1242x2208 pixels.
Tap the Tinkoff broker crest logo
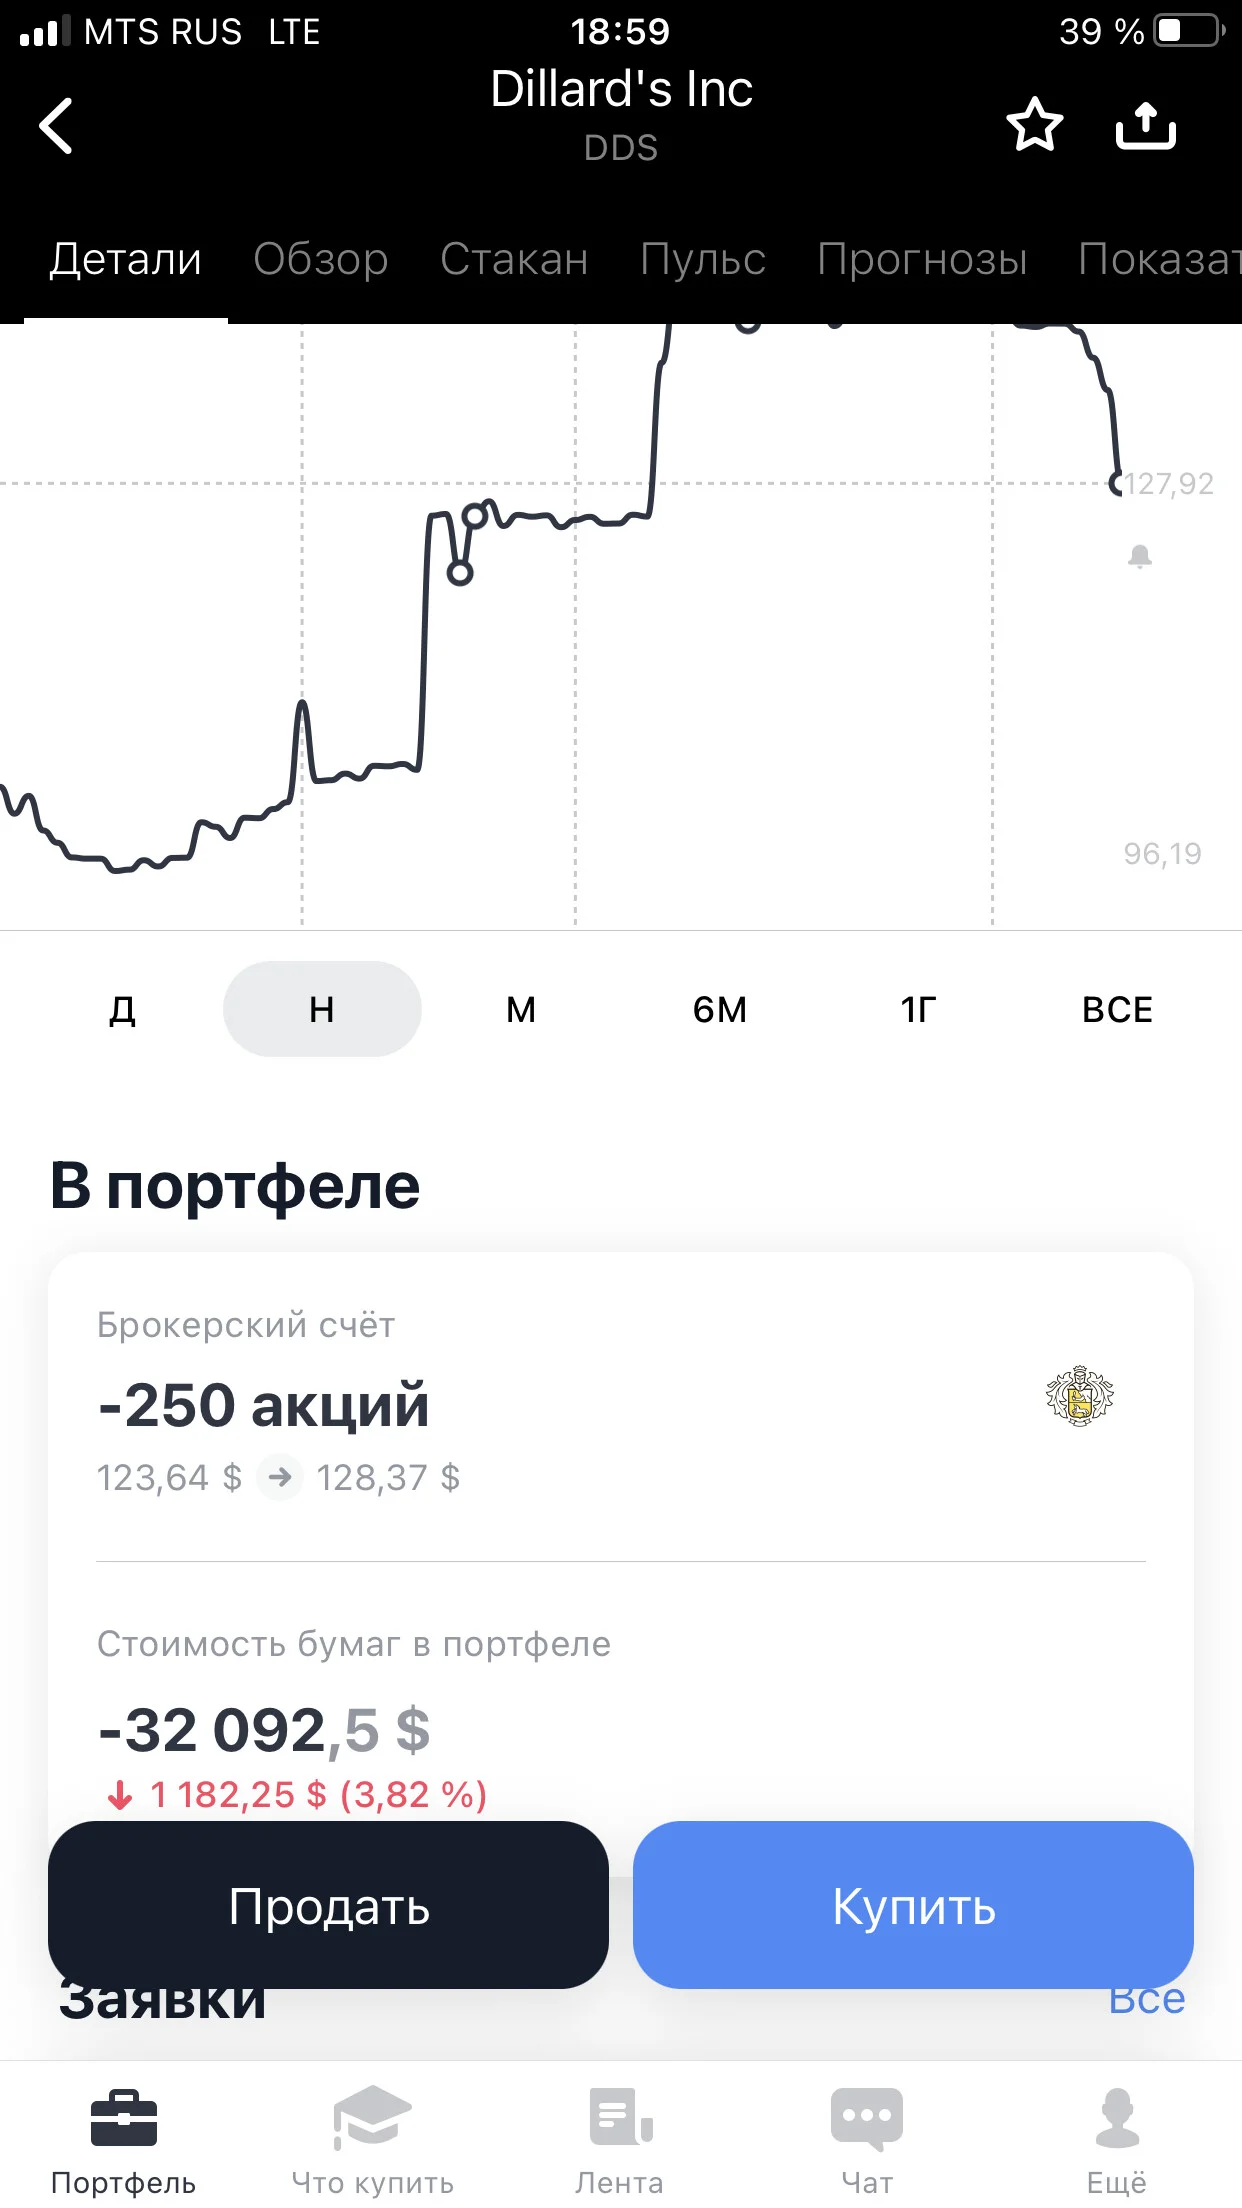1080,1395
